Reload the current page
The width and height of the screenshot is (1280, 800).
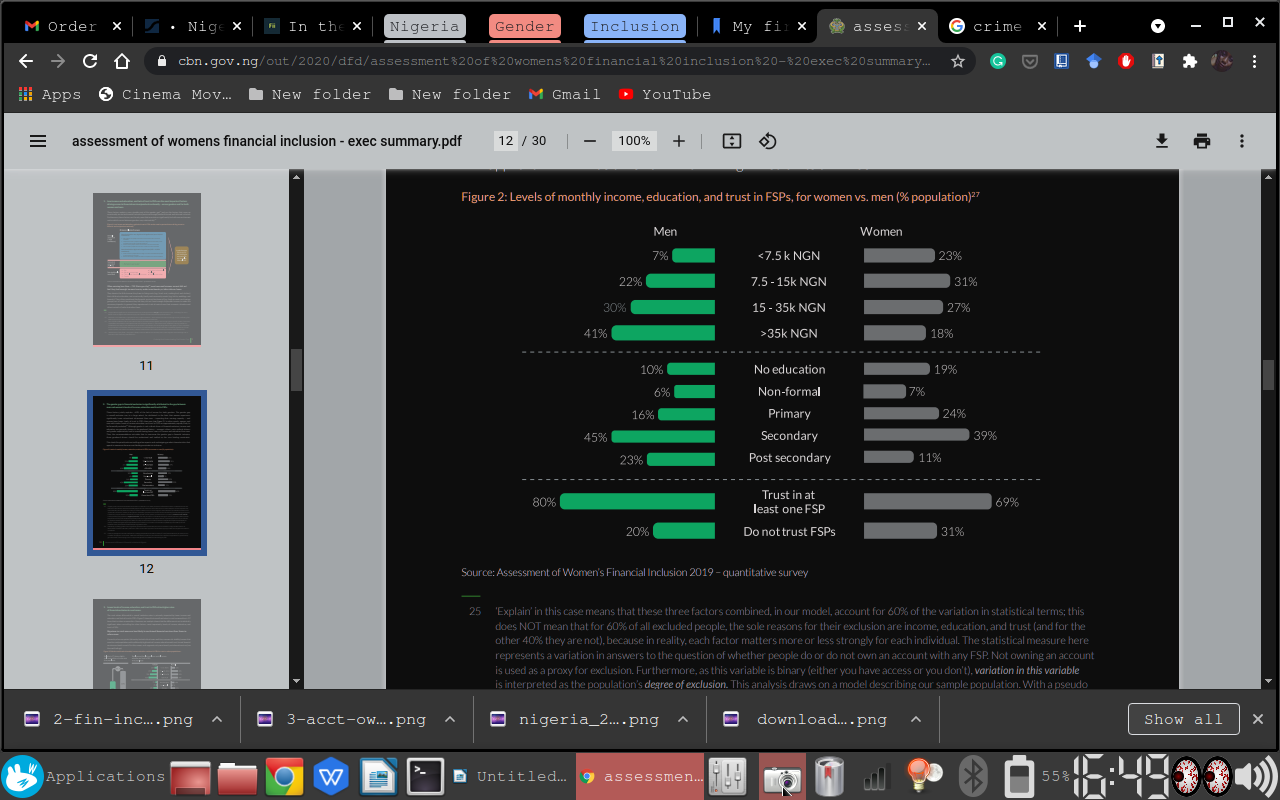pyautogui.click(x=90, y=61)
